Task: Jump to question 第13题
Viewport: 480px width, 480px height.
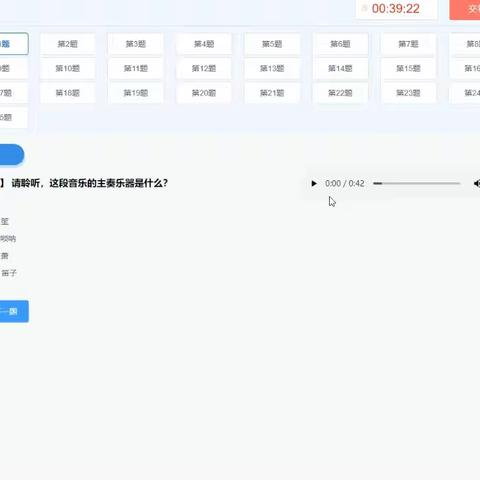Action: click(x=272, y=68)
